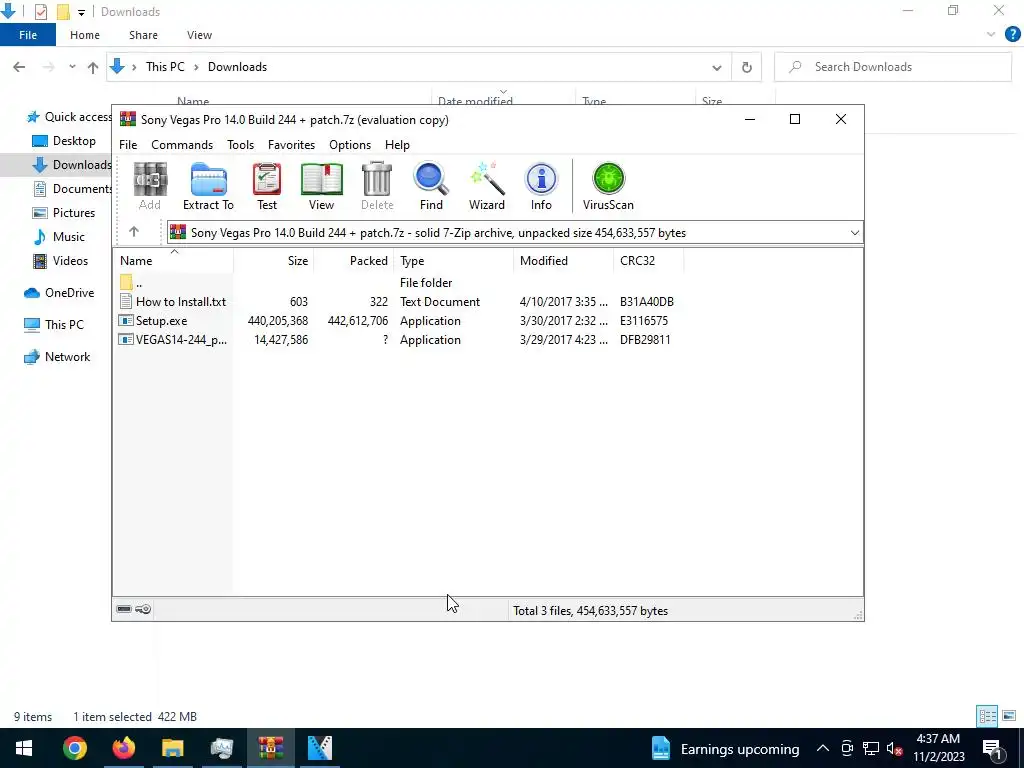Viewport: 1024px width, 768px height.
Task: Start VirusScan on the archive
Action: coord(608,186)
